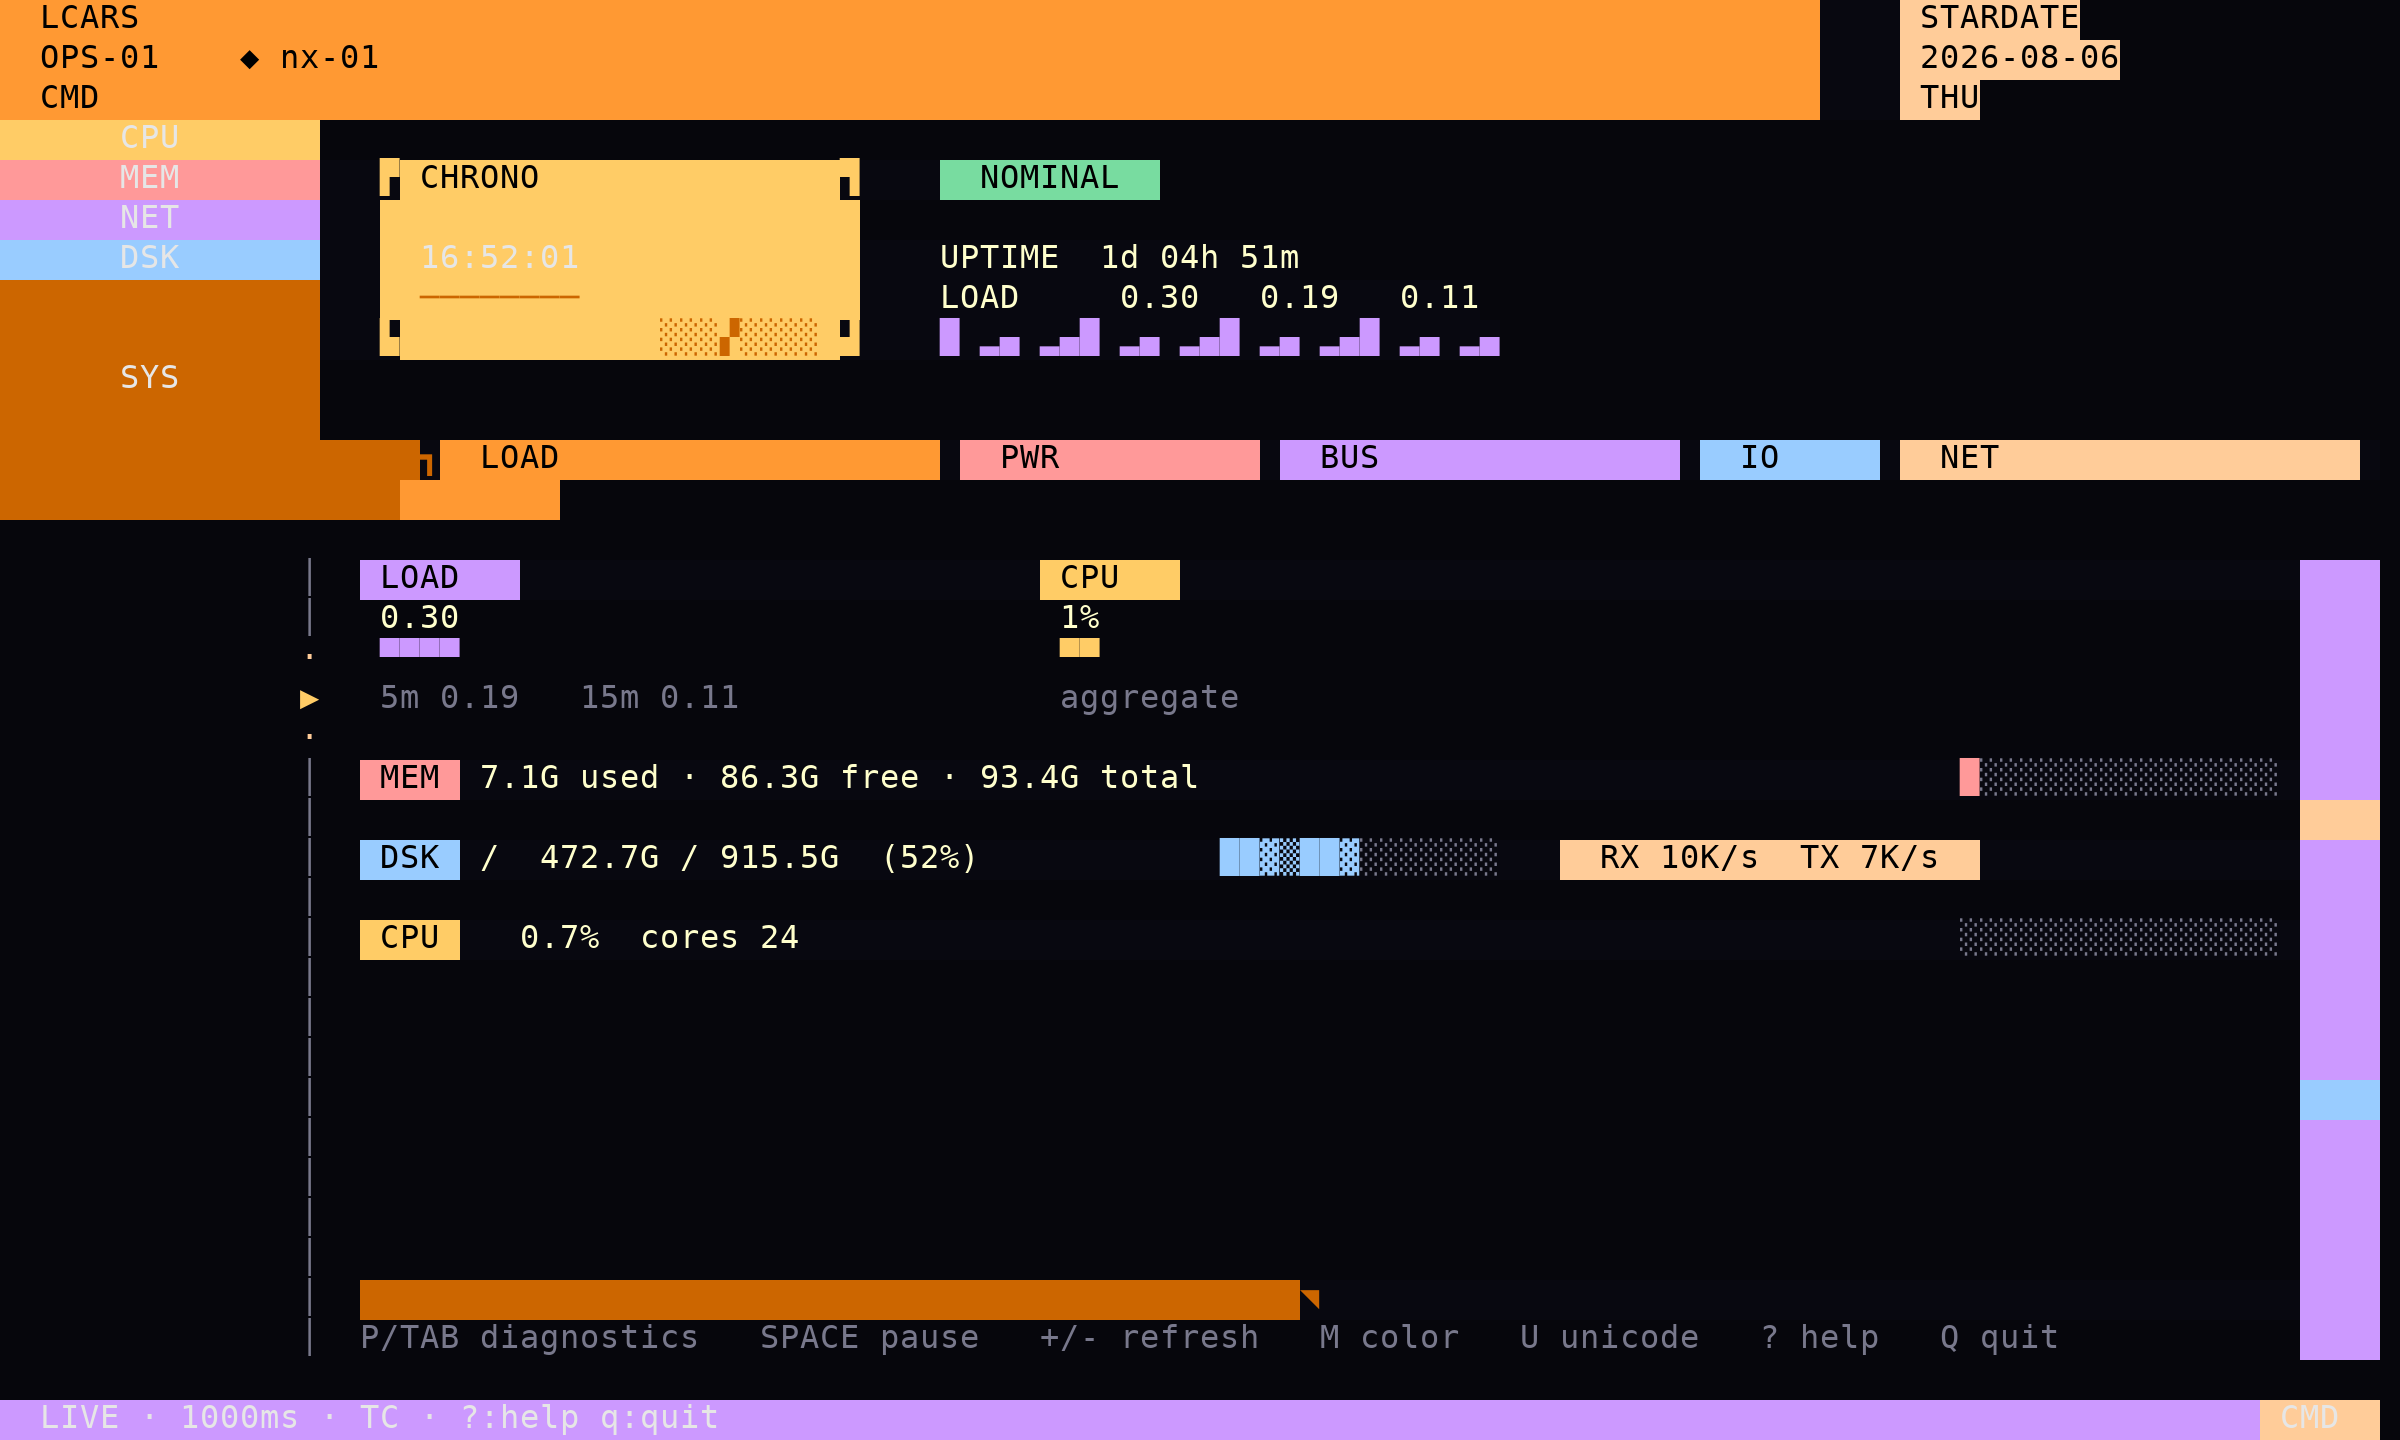Image resolution: width=2400 pixels, height=1440 pixels.
Task: Click the selection arrow marker beside 5m row
Action: (x=309, y=699)
